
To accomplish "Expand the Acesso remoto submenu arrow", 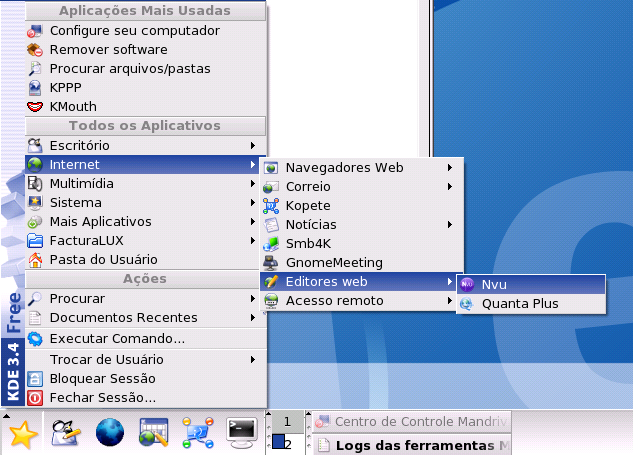I will click(450, 301).
